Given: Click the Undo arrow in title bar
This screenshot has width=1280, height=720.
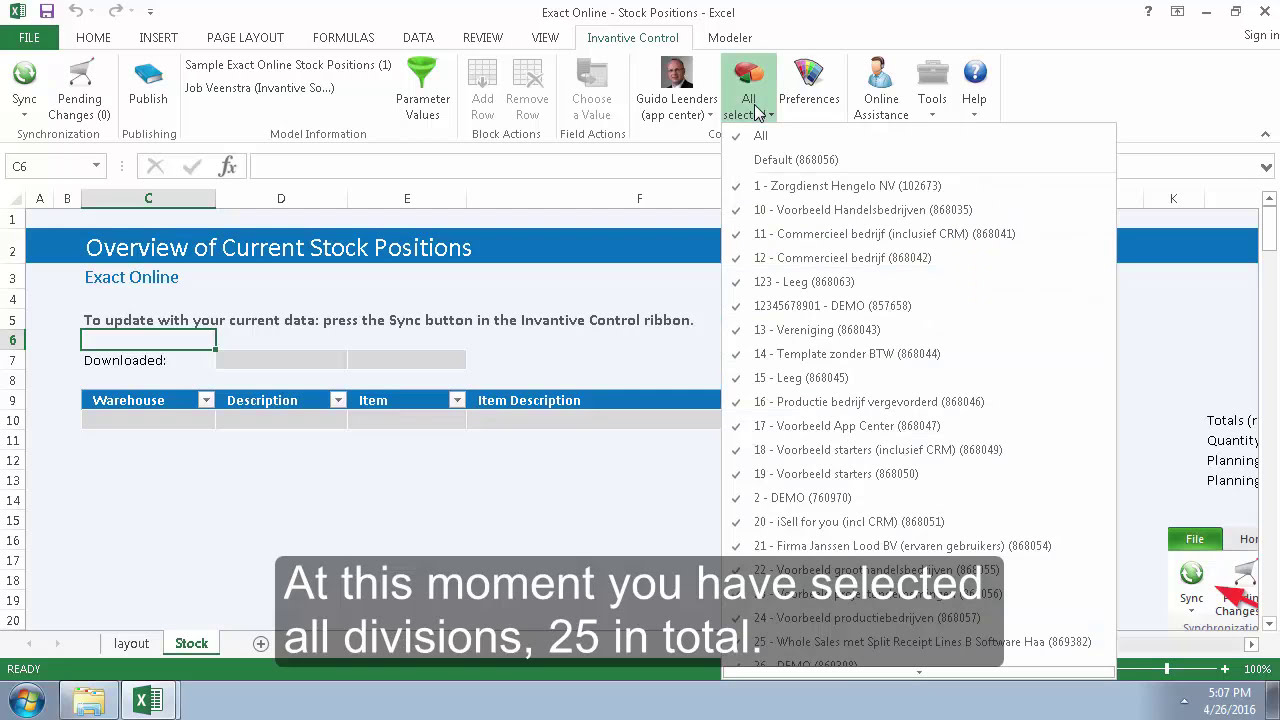Looking at the screenshot, I should coord(77,12).
